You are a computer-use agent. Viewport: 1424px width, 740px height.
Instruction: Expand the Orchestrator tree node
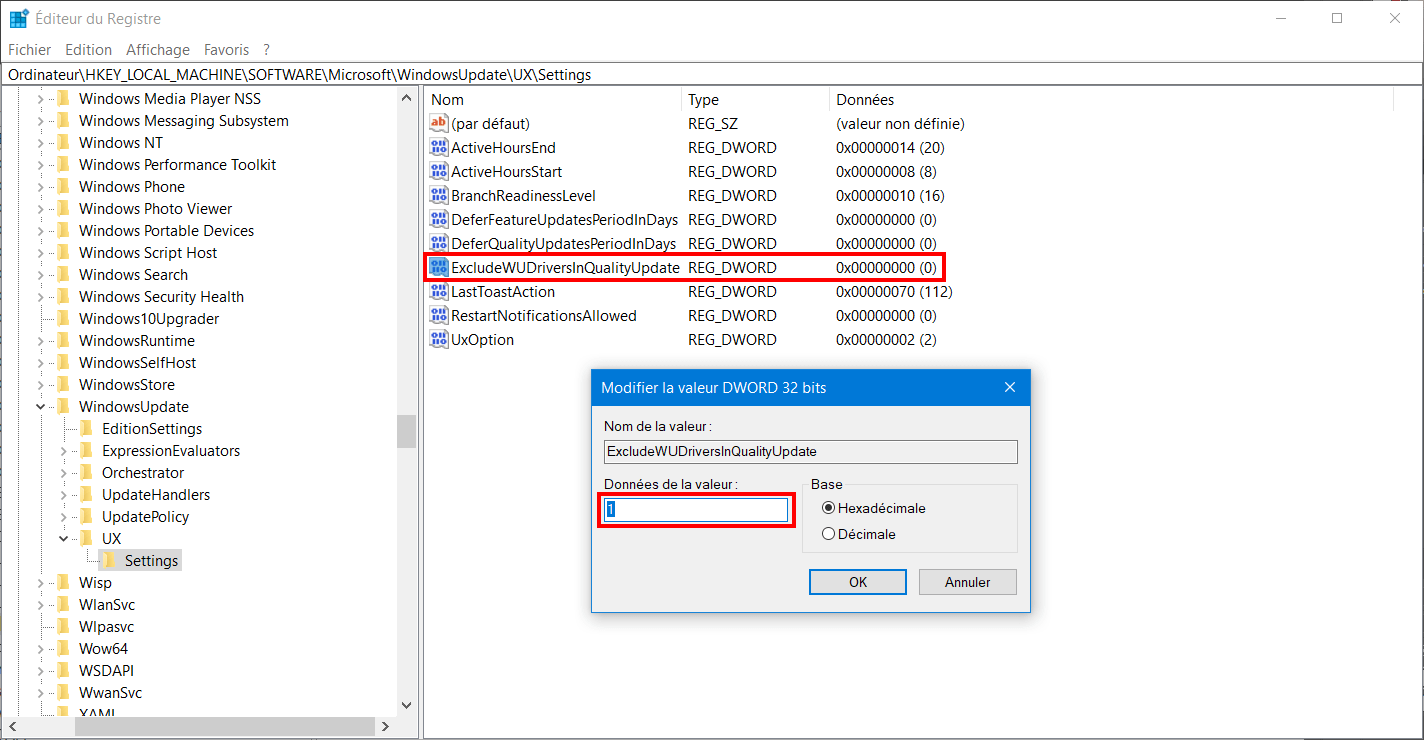63,472
